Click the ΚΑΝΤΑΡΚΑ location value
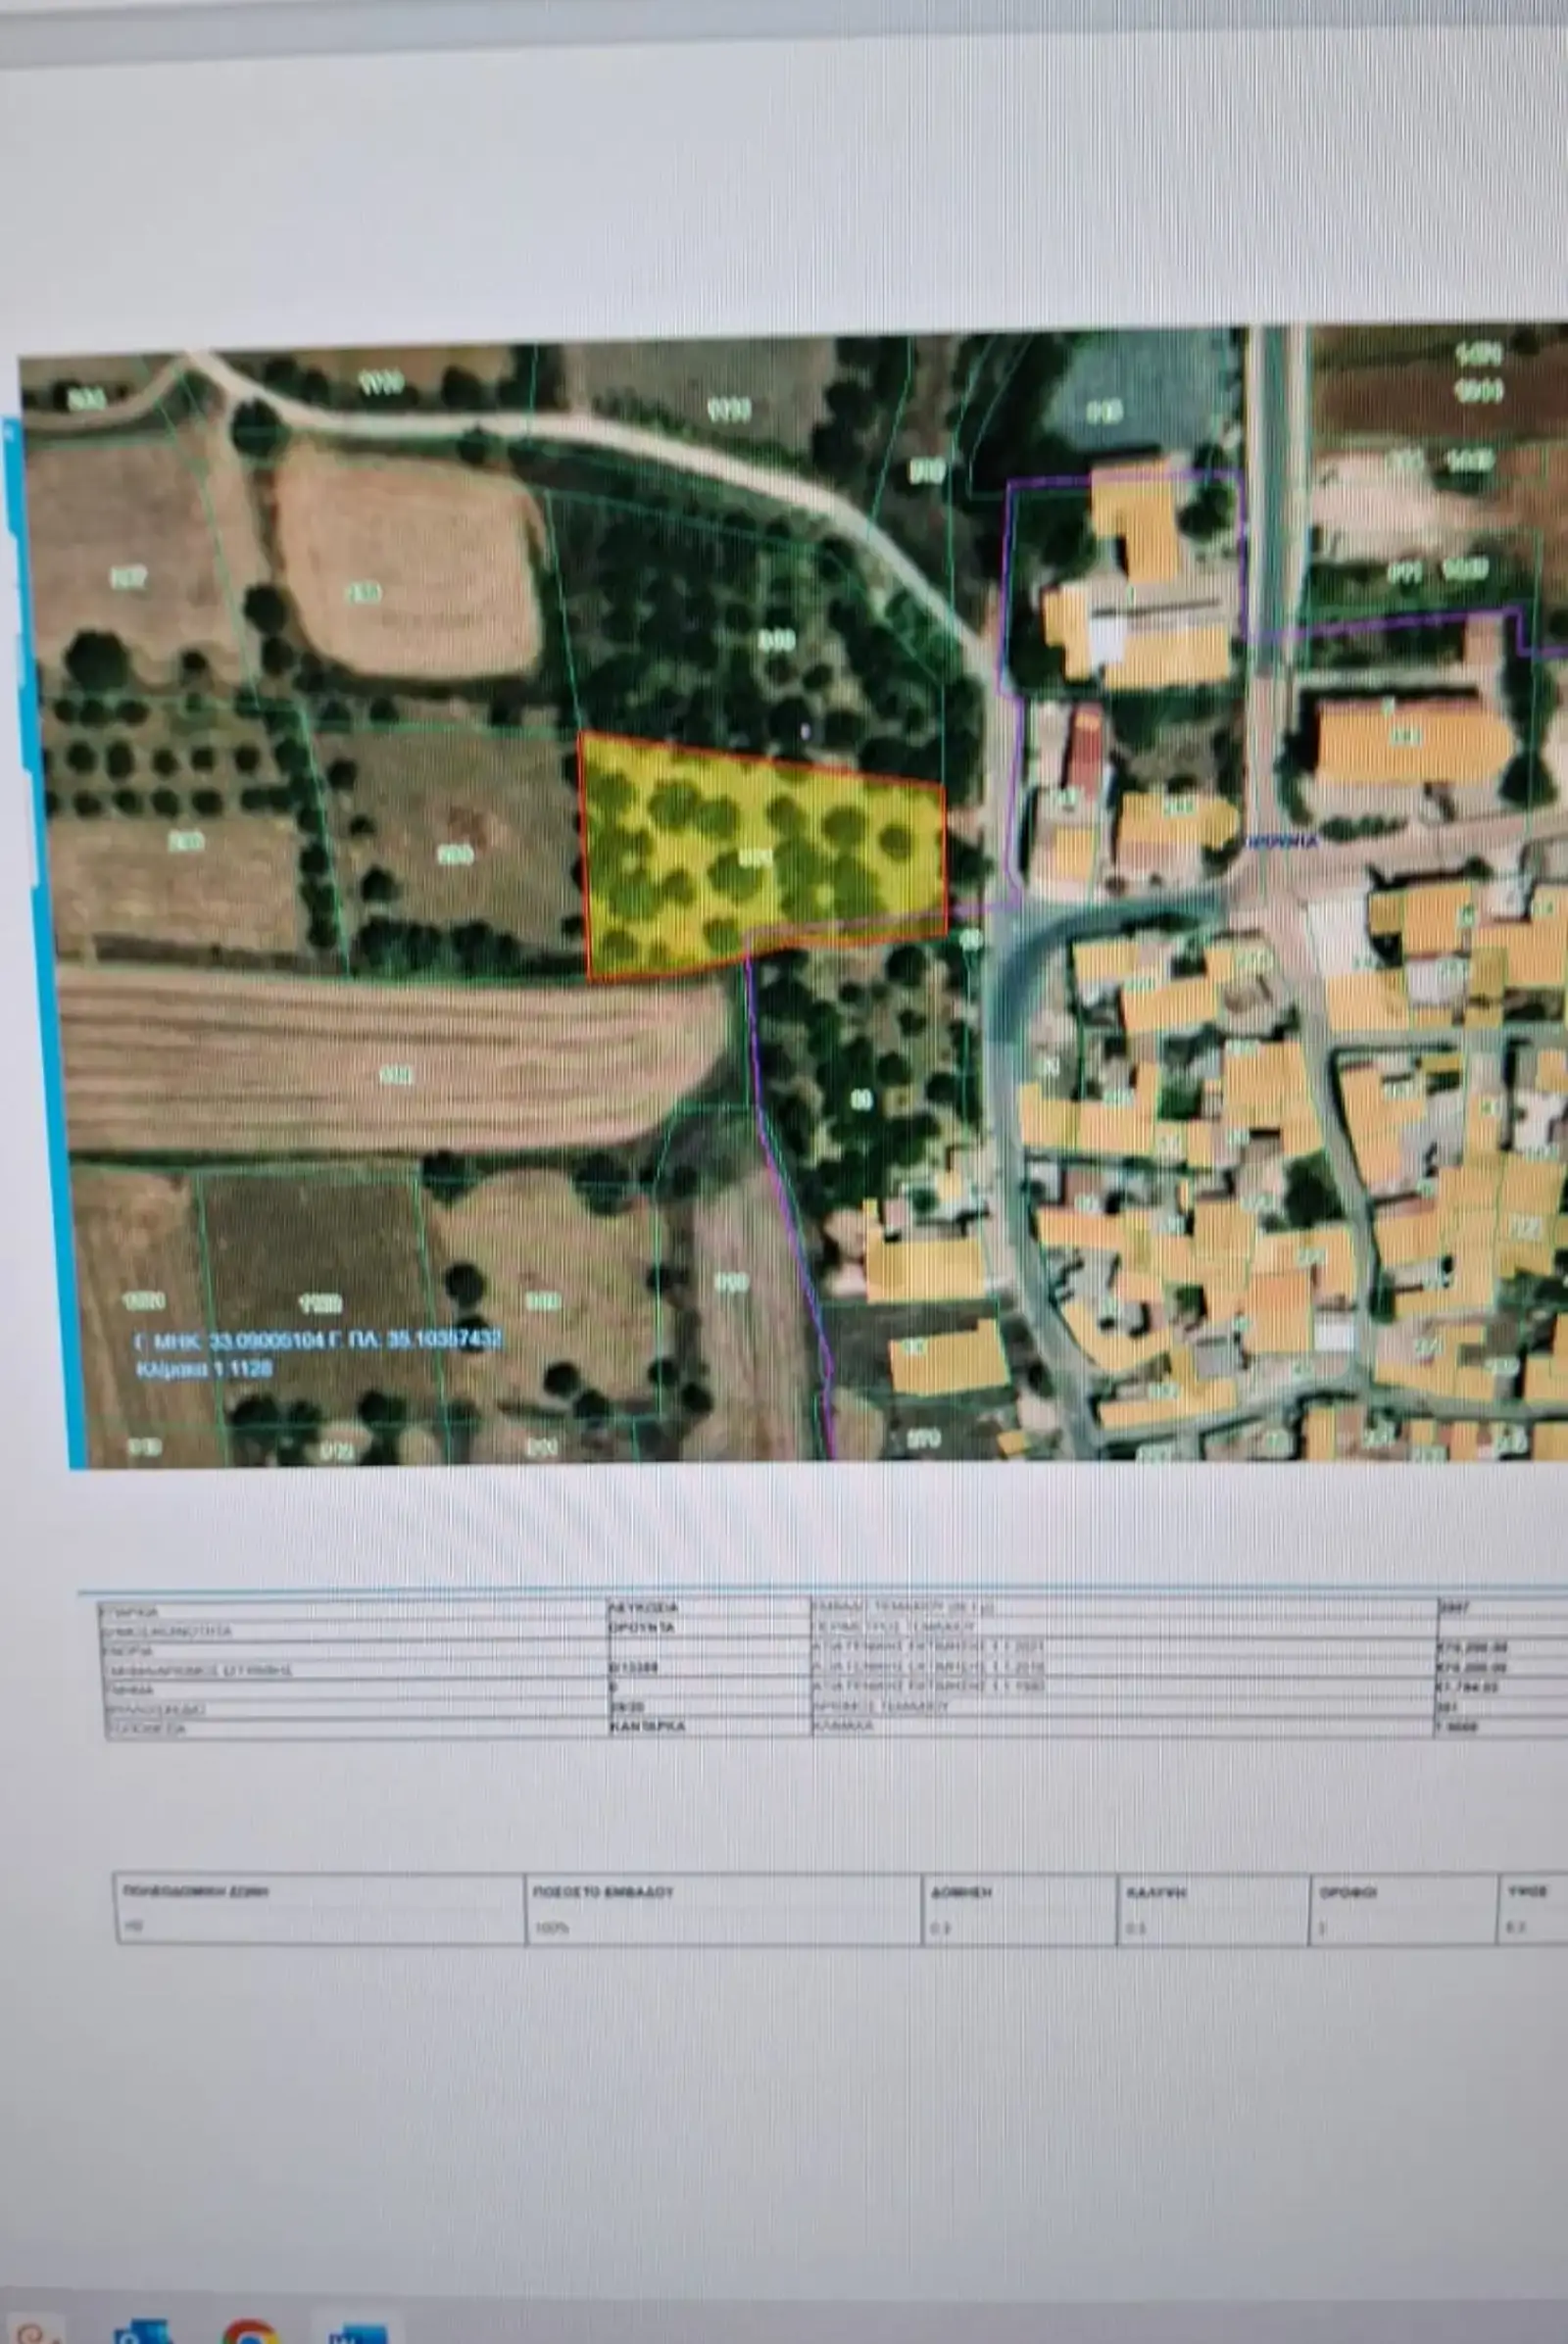 [x=649, y=1725]
